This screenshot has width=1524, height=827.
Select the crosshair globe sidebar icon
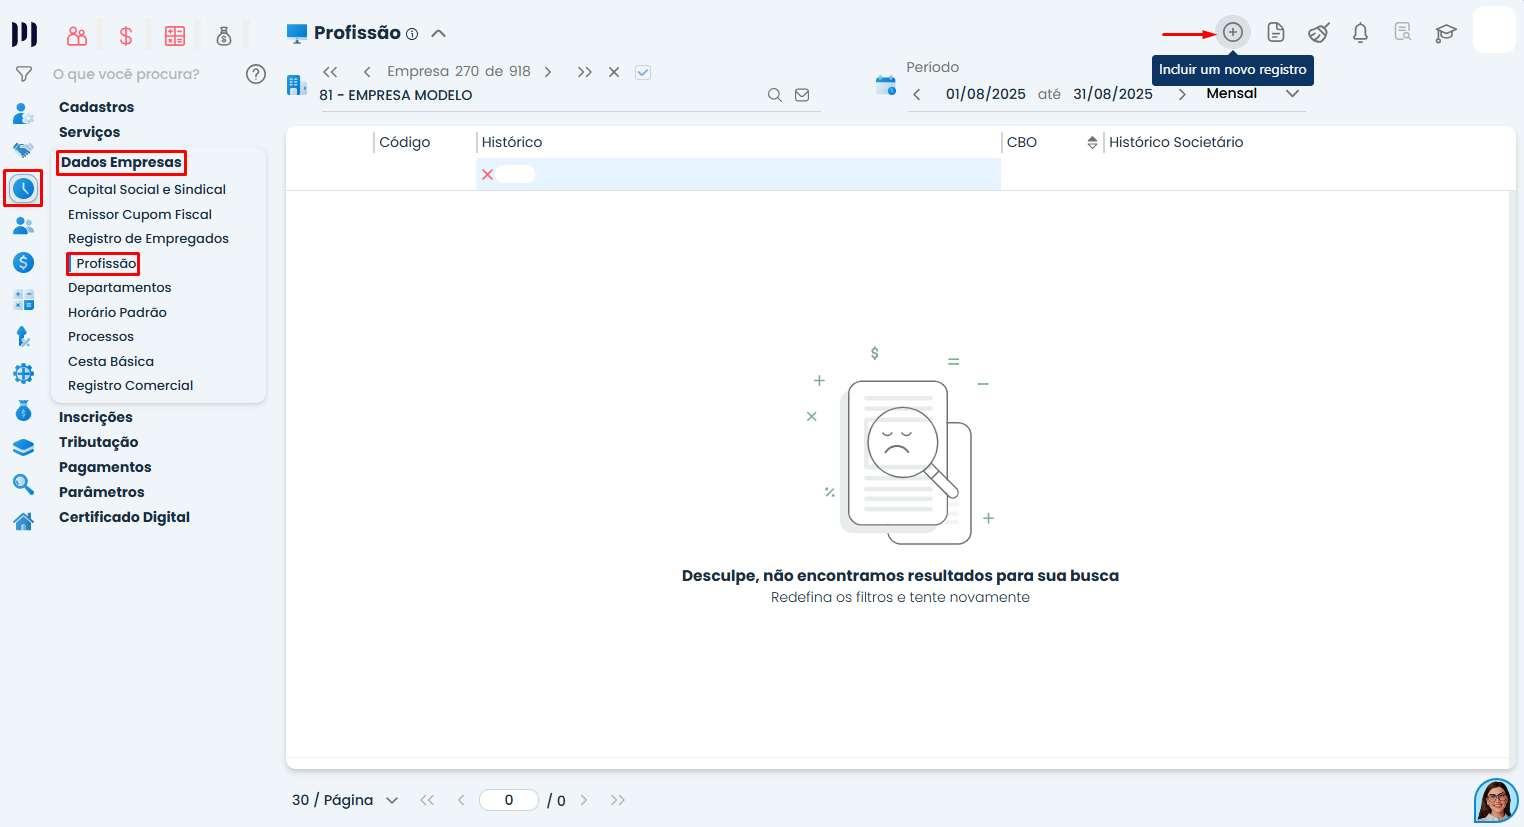(23, 374)
